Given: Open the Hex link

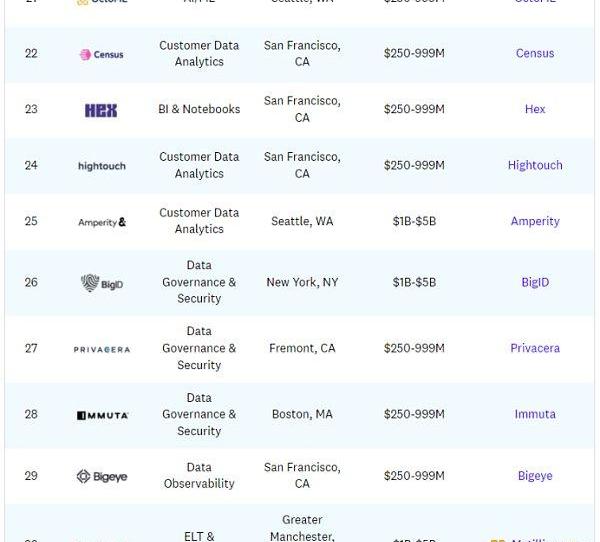Looking at the screenshot, I should point(535,109).
